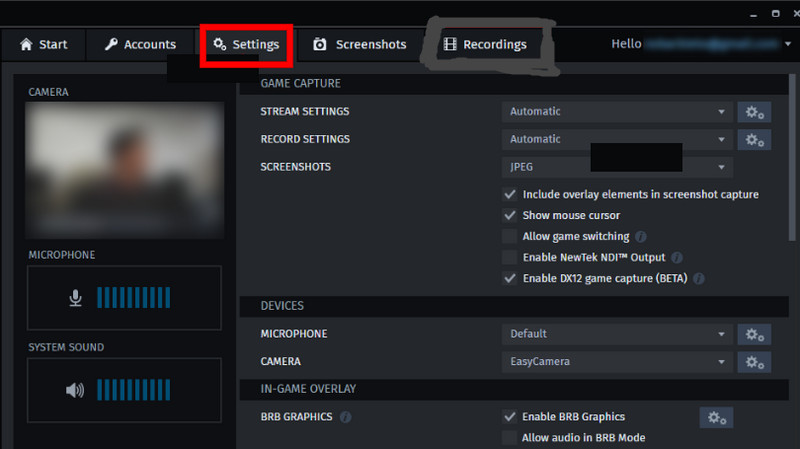Click the camera icon on Screenshots tab
Screen dimensions: 800x449
320,44
